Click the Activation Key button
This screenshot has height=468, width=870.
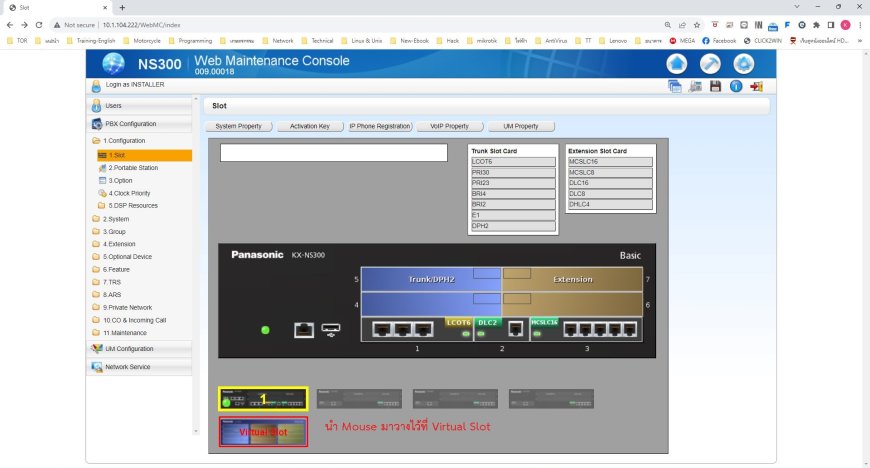coord(310,127)
